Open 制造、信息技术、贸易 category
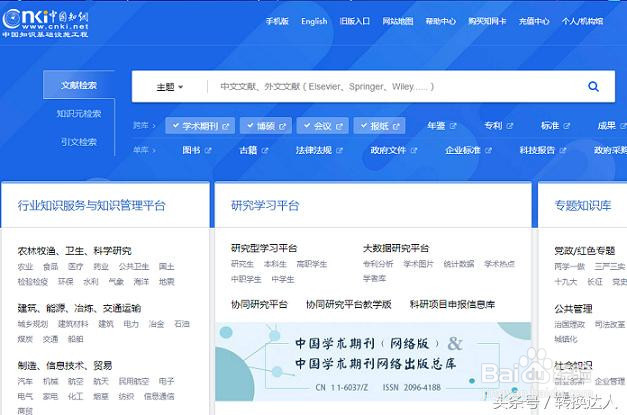This screenshot has width=627, height=415. point(65,365)
